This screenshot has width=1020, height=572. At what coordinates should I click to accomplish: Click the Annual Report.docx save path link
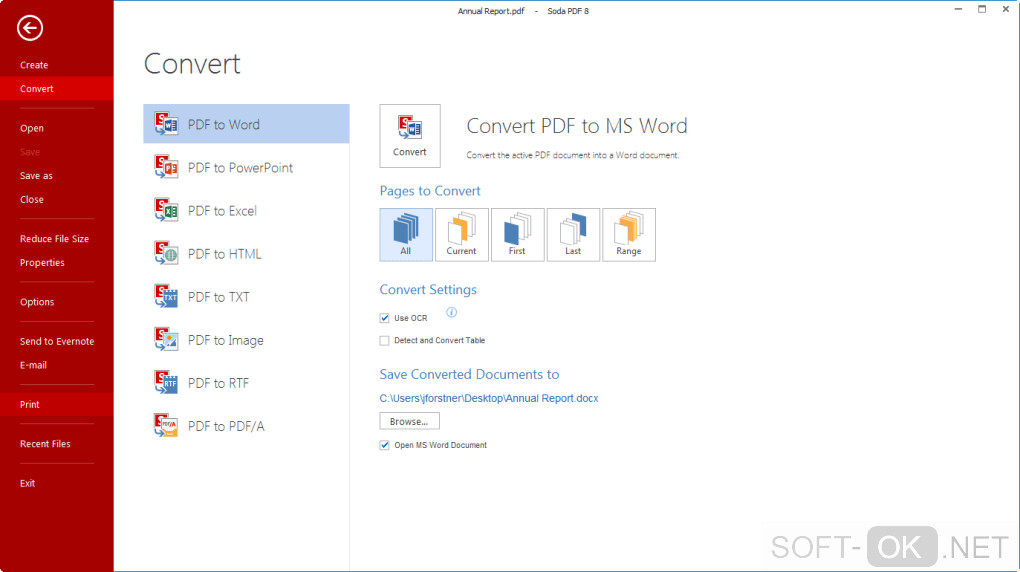pos(489,398)
